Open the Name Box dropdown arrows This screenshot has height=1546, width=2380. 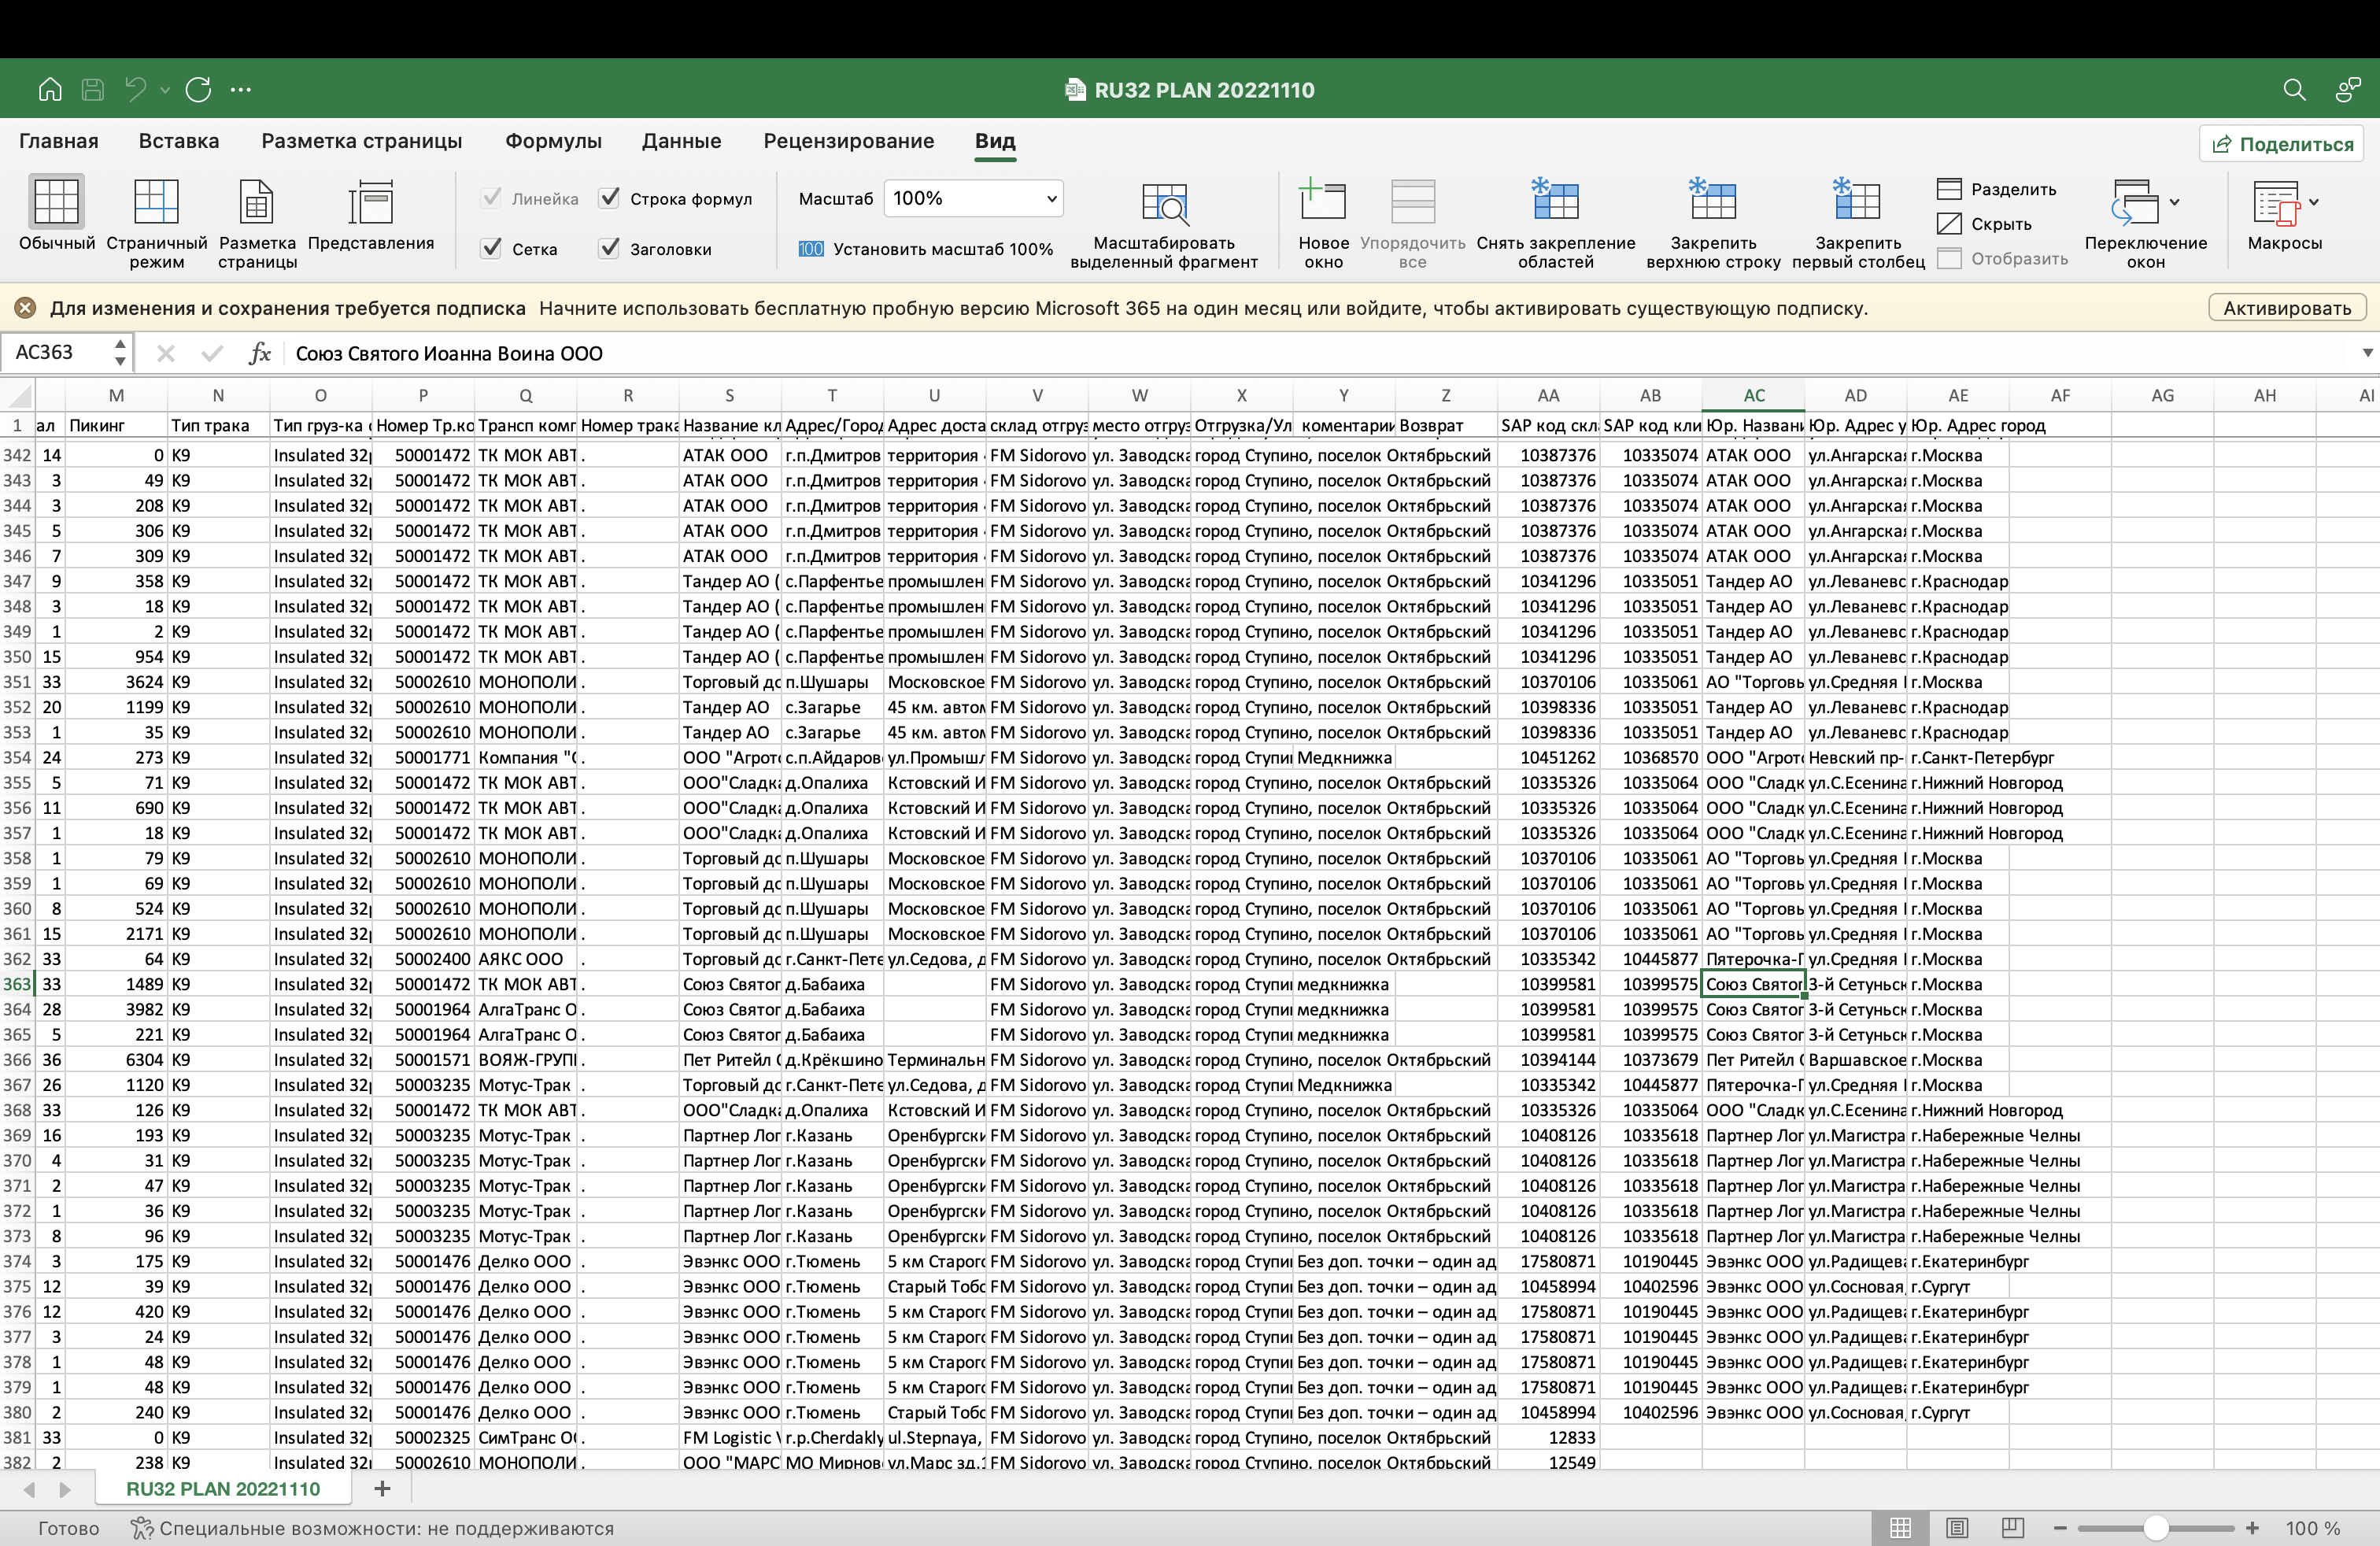(x=120, y=353)
